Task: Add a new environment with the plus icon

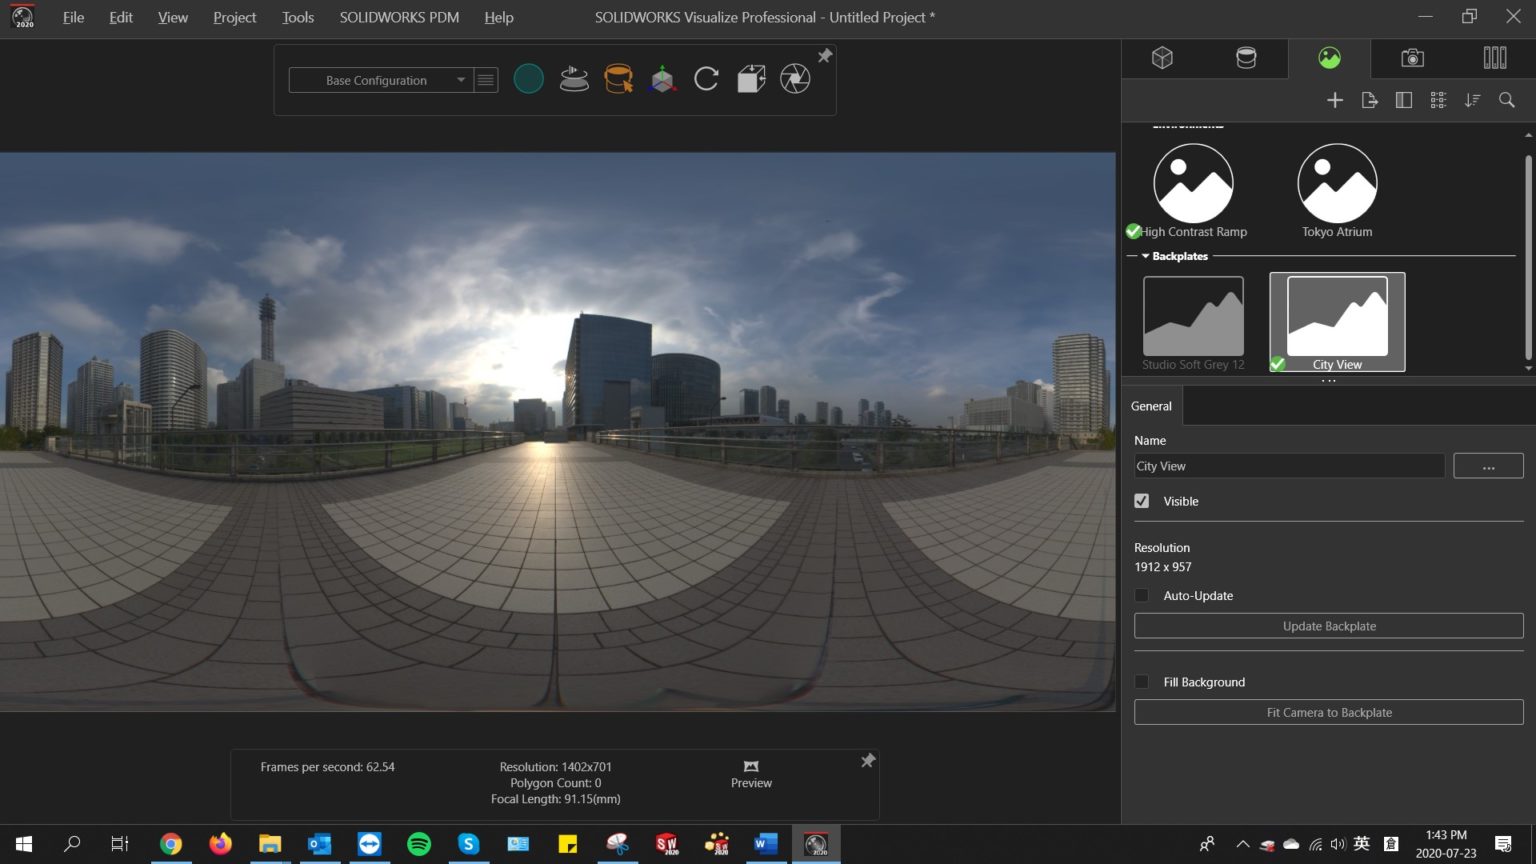Action: click(1334, 100)
